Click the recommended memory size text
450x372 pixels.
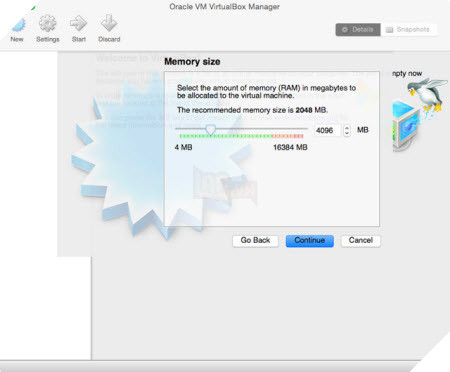(252, 110)
